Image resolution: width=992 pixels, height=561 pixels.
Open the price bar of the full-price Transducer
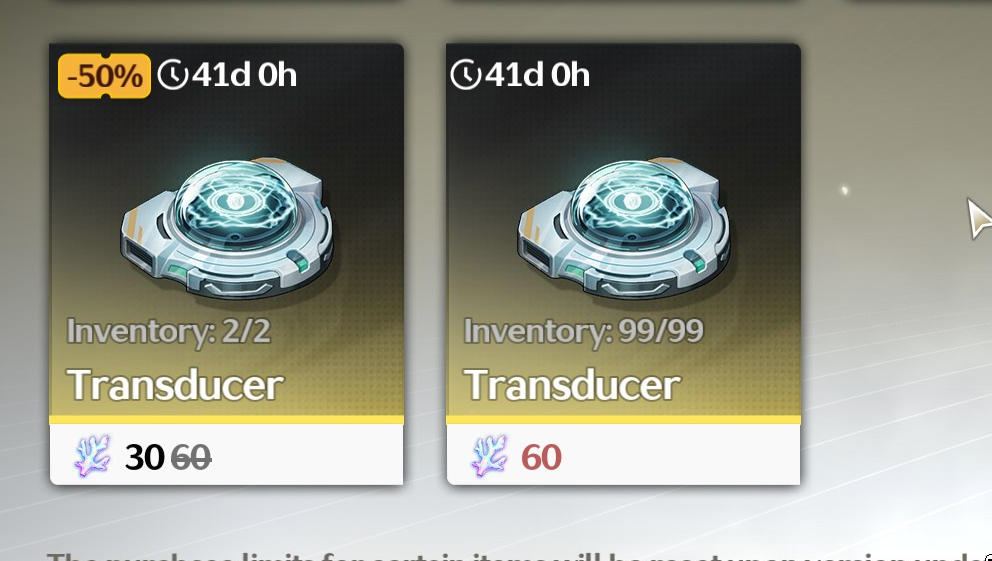pyautogui.click(x=623, y=454)
